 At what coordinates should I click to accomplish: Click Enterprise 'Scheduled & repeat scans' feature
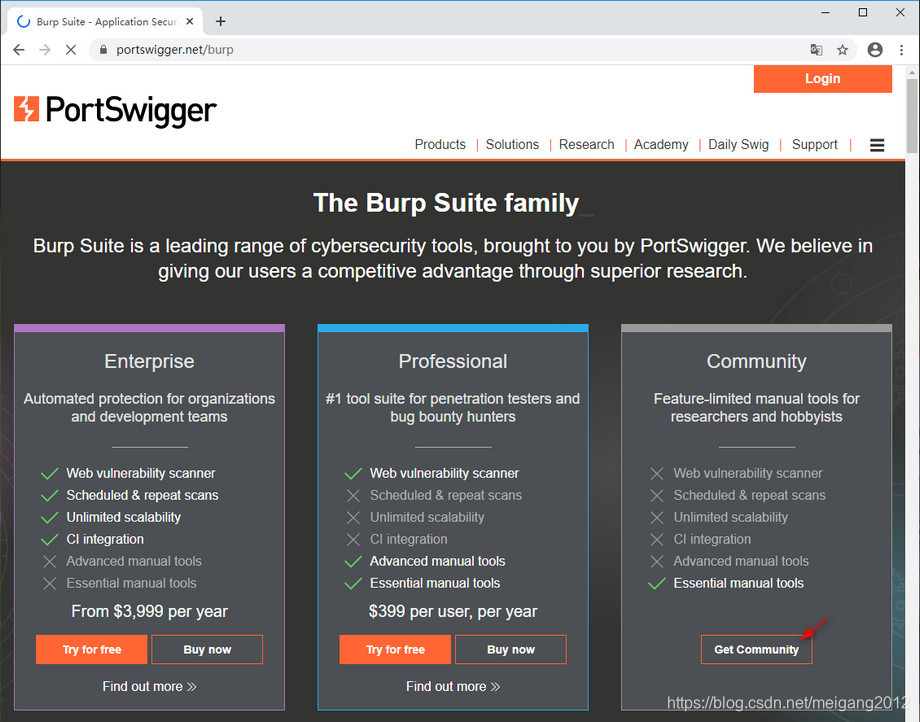pyautogui.click(x=142, y=495)
